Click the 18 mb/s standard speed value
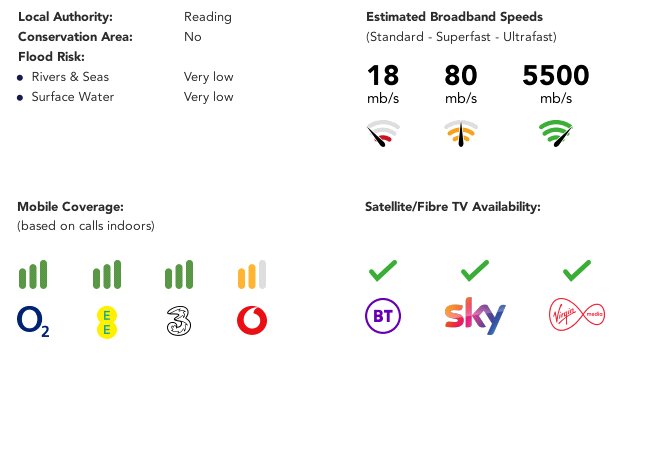This screenshot has width=645, height=462. (x=383, y=84)
